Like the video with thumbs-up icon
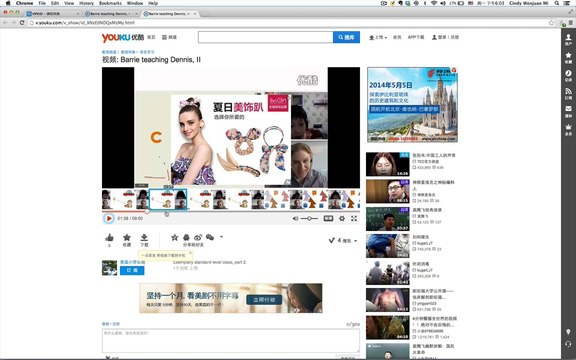The width and height of the screenshot is (576, 360). point(109,238)
